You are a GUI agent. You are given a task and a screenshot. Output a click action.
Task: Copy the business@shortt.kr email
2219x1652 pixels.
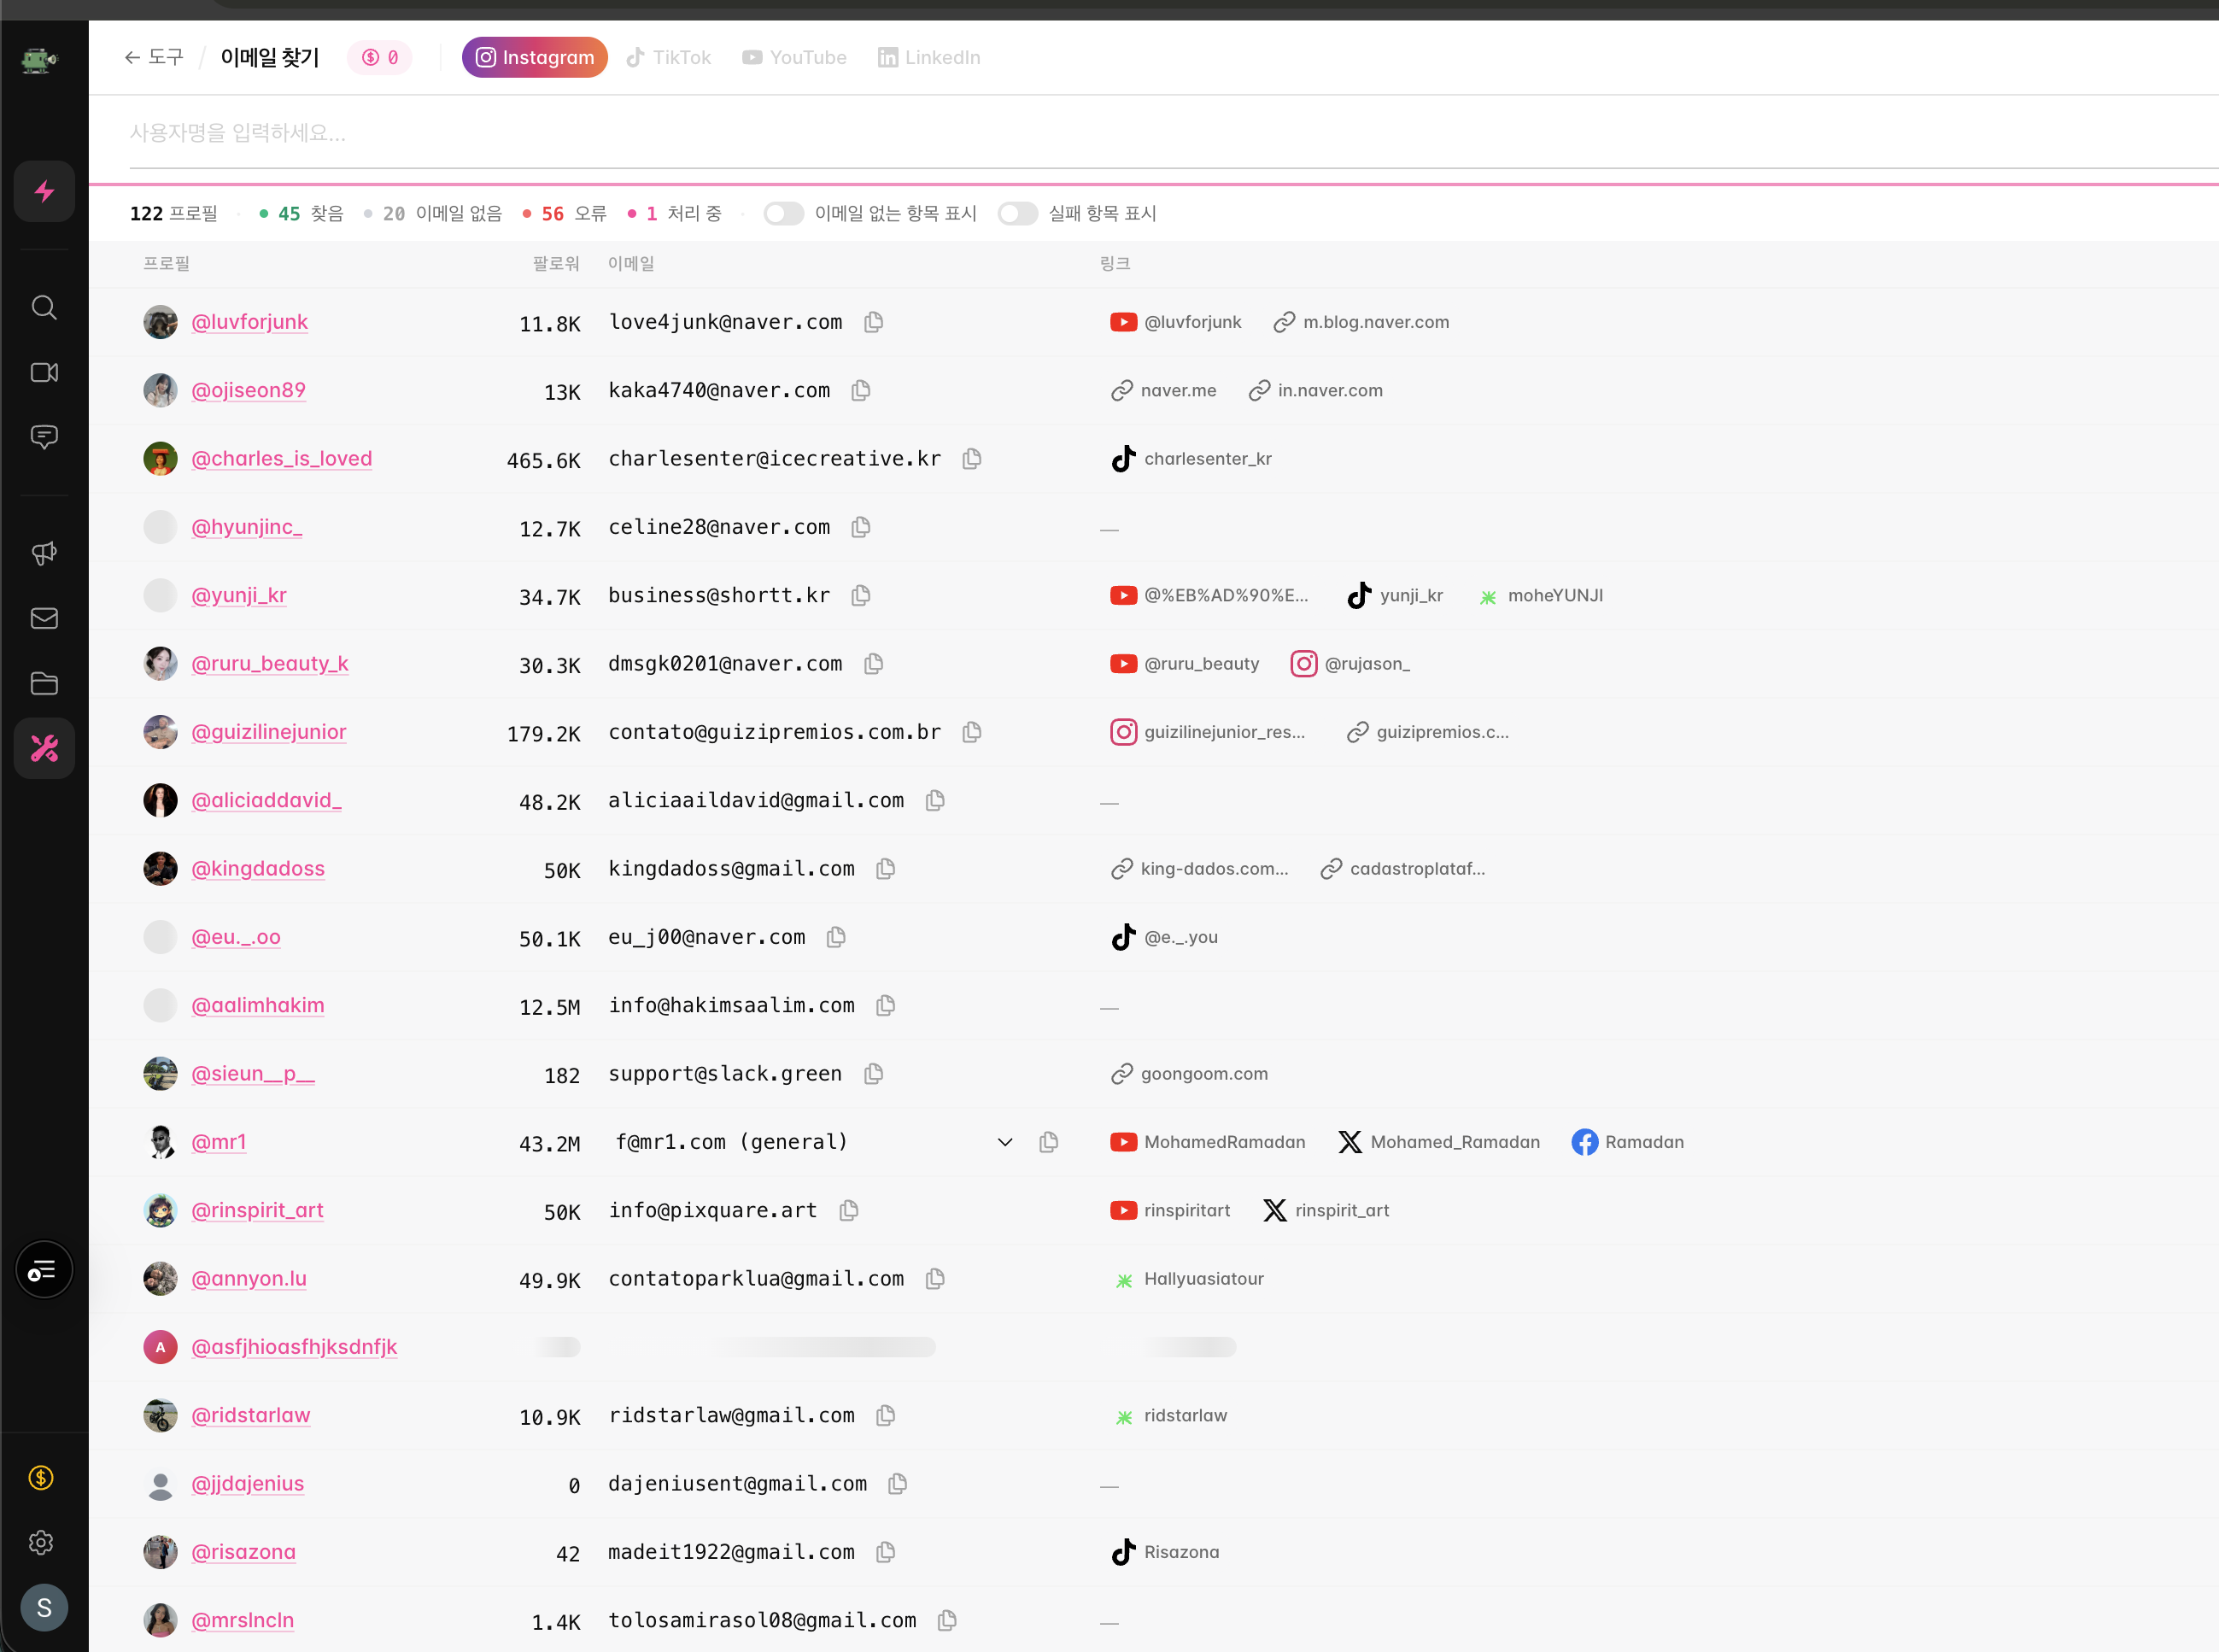pos(861,595)
